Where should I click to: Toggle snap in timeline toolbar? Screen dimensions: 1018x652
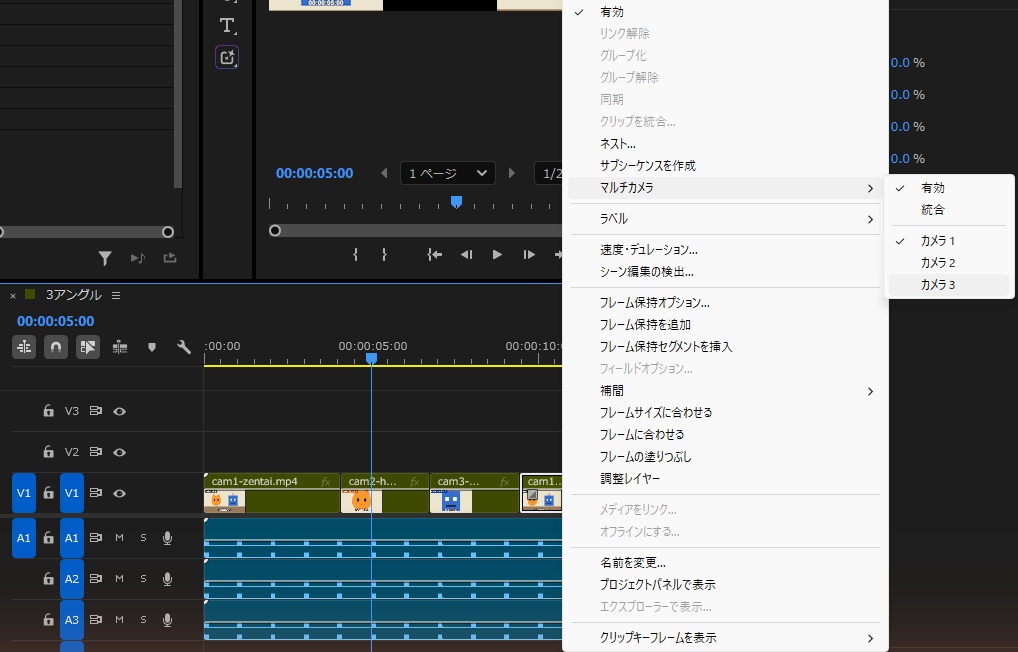point(56,347)
